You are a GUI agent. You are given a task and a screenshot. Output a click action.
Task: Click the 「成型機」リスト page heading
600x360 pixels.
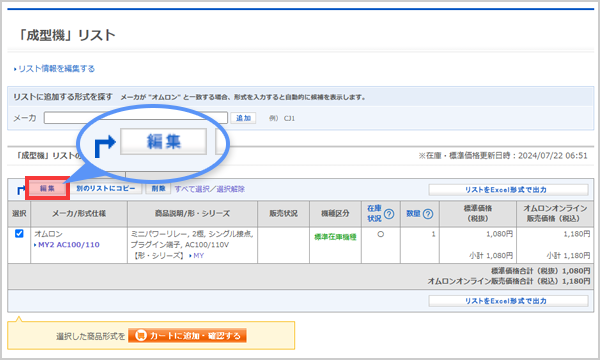pos(66,35)
